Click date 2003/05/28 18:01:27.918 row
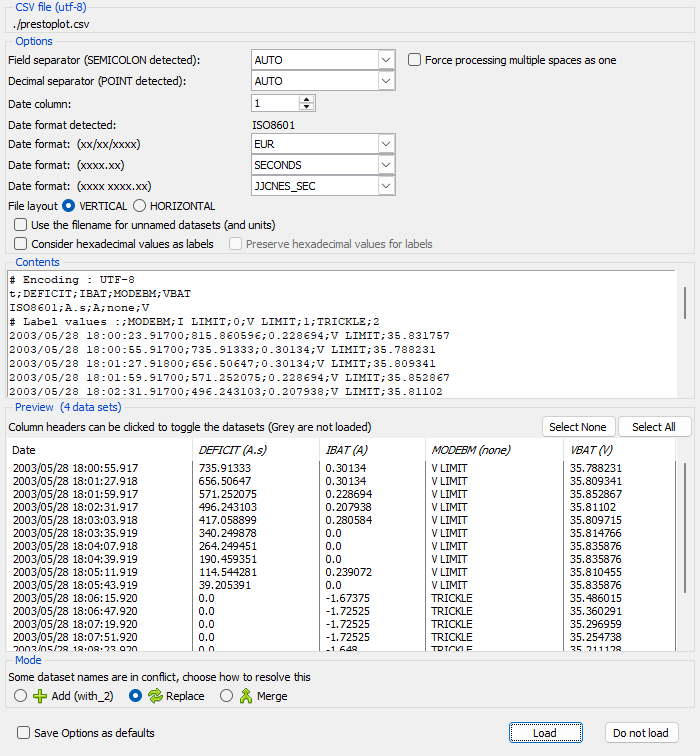Image resolution: width=700 pixels, height=756 pixels. 75,481
